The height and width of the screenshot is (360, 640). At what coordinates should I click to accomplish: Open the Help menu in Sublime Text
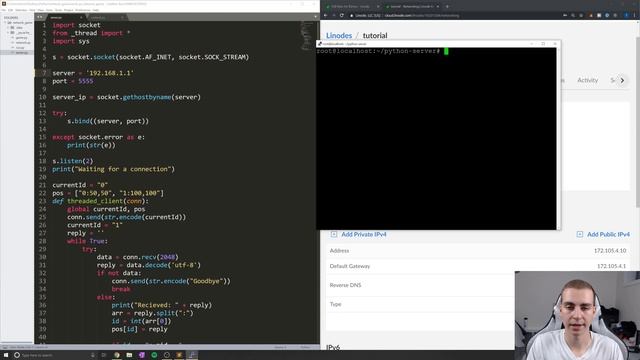point(96,10)
